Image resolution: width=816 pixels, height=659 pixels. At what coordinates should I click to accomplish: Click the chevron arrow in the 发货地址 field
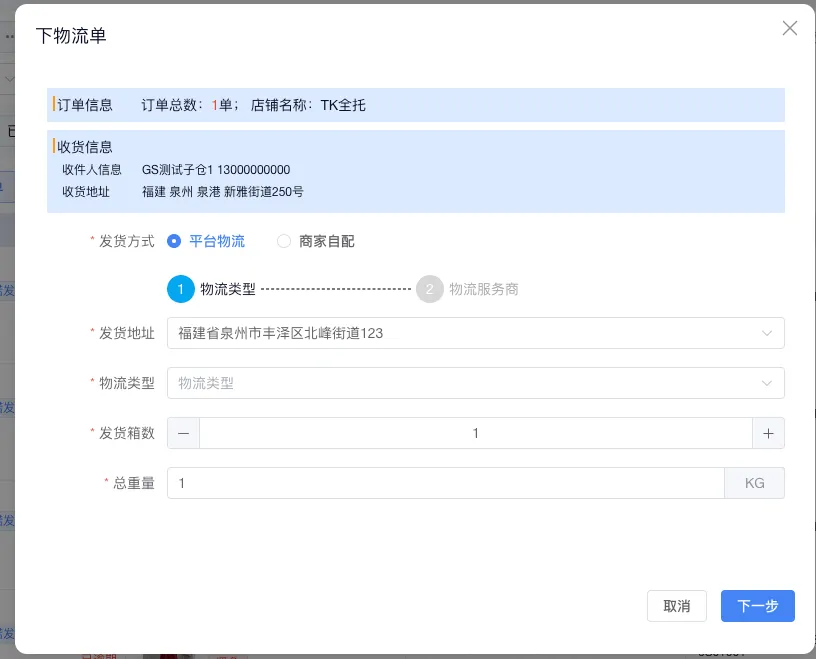pyautogui.click(x=767, y=333)
